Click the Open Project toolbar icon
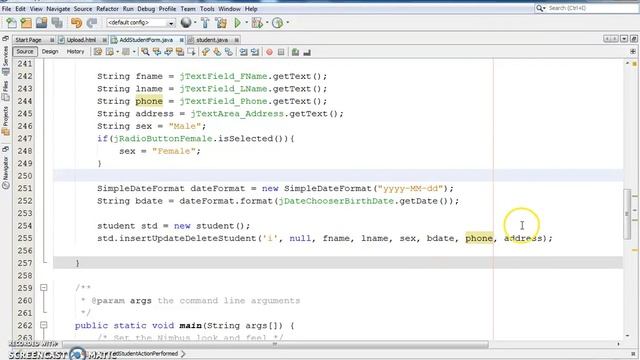This screenshot has width=640, height=360. (41, 23)
